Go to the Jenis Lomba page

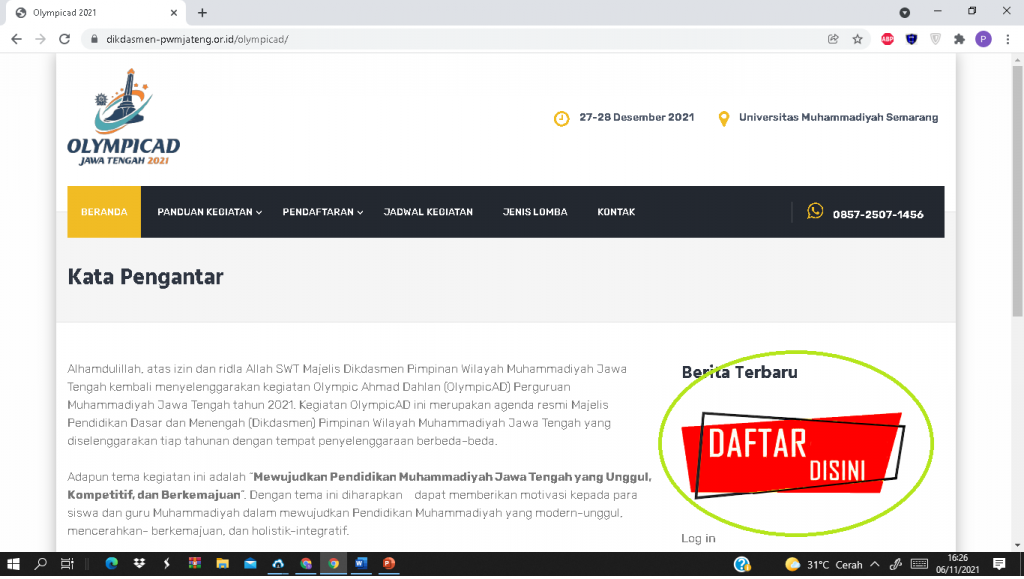point(535,212)
